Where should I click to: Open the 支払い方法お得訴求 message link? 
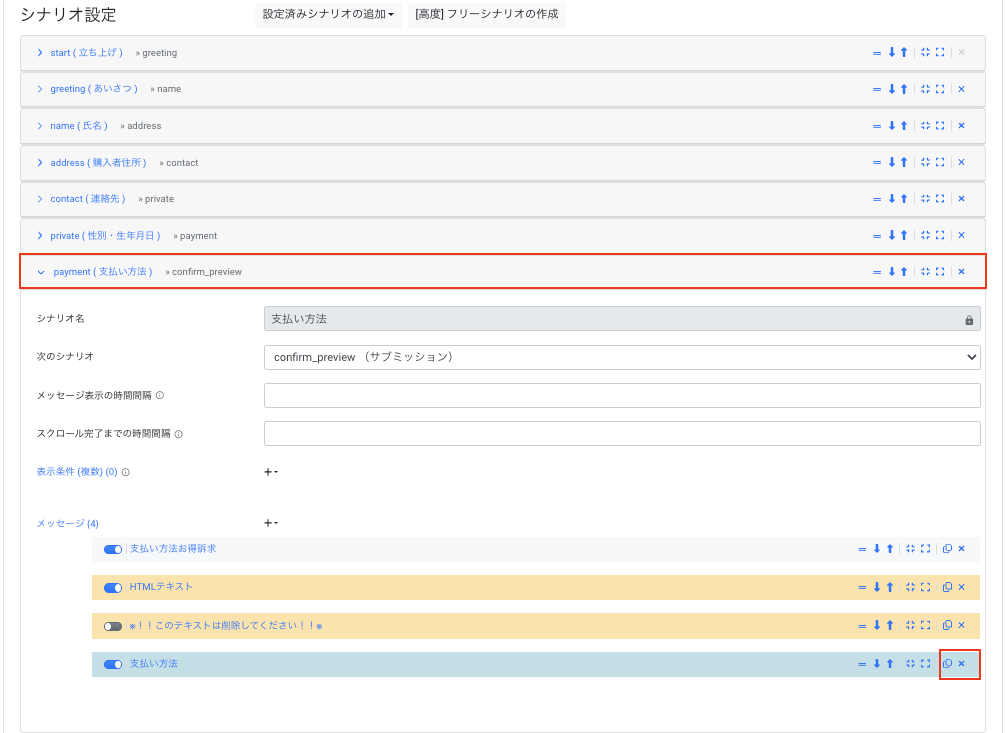click(173, 549)
